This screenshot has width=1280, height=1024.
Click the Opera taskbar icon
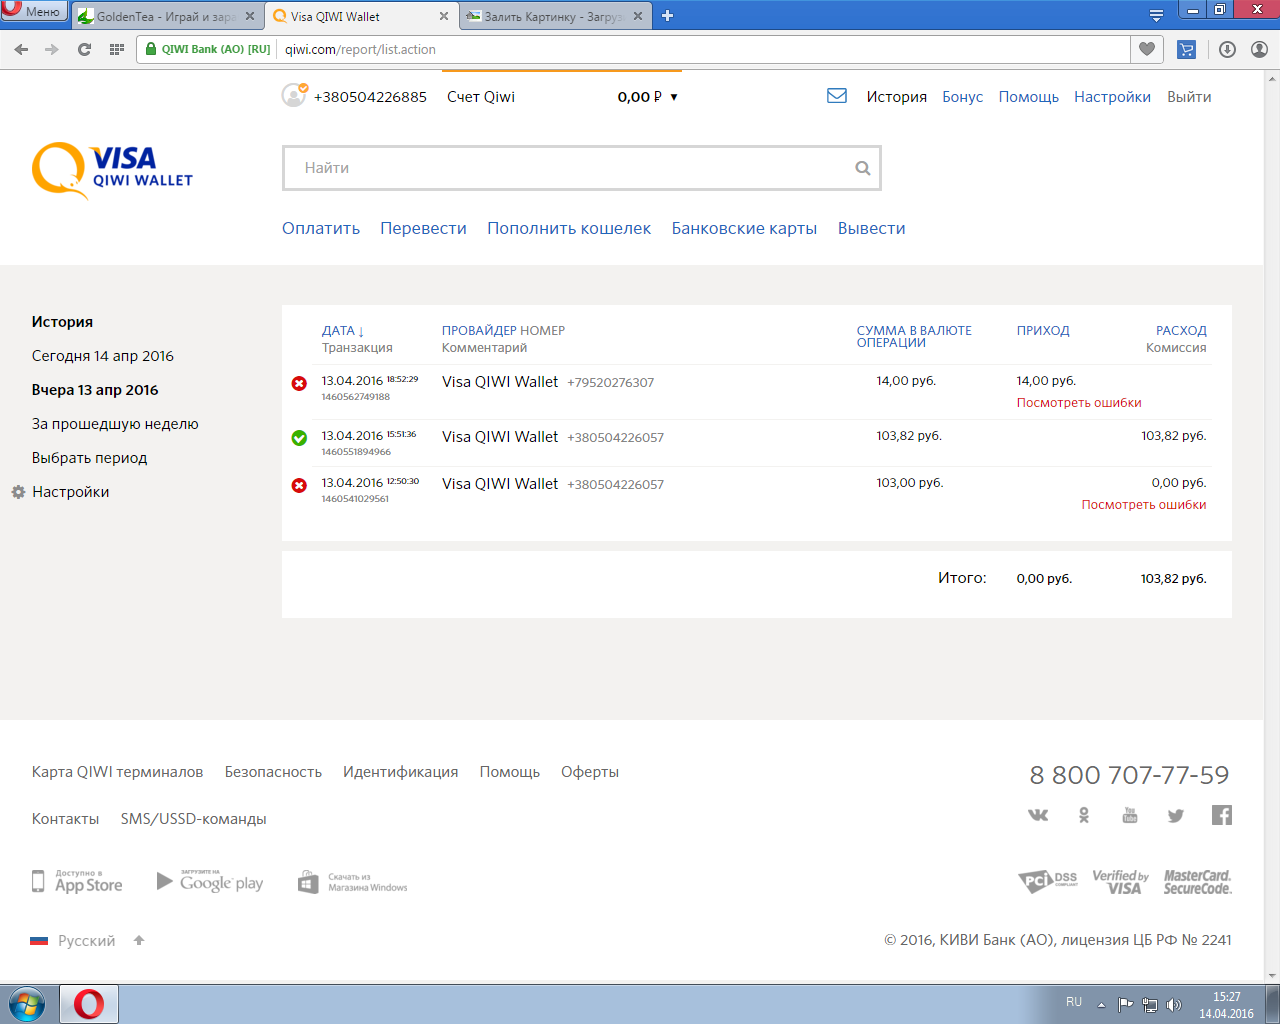[x=89, y=1003]
